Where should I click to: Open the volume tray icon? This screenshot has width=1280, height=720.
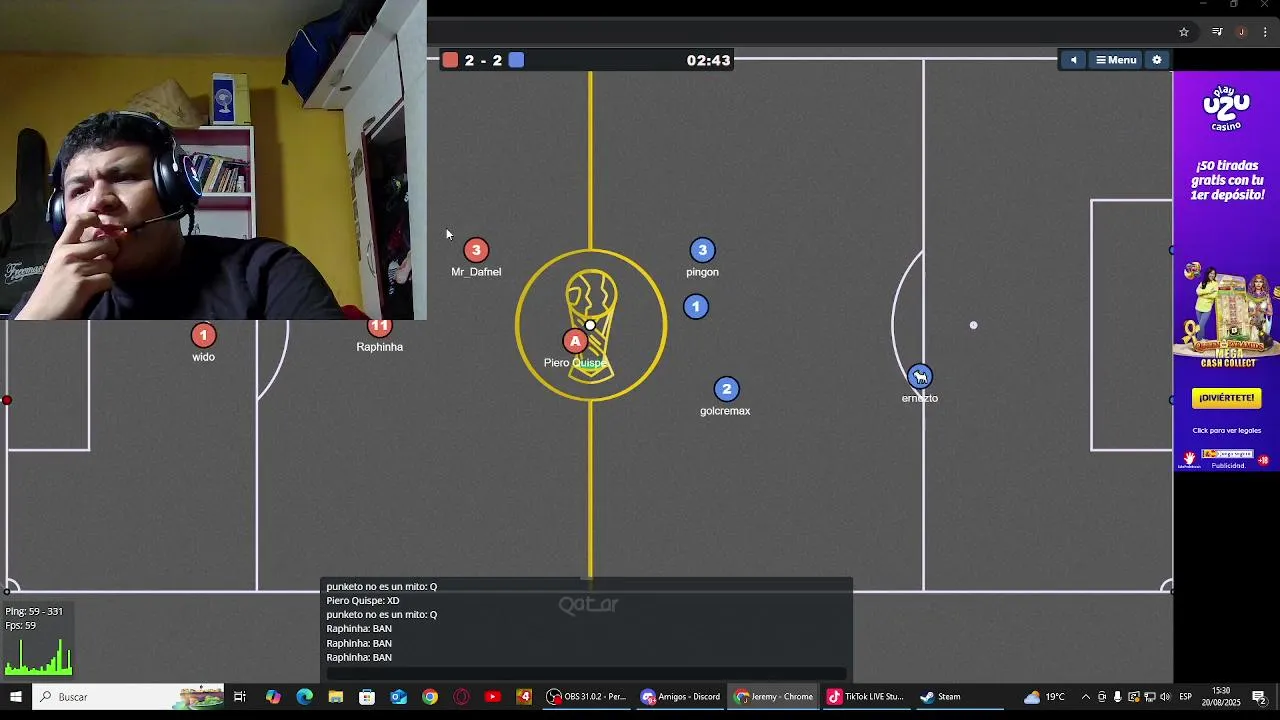(1165, 697)
